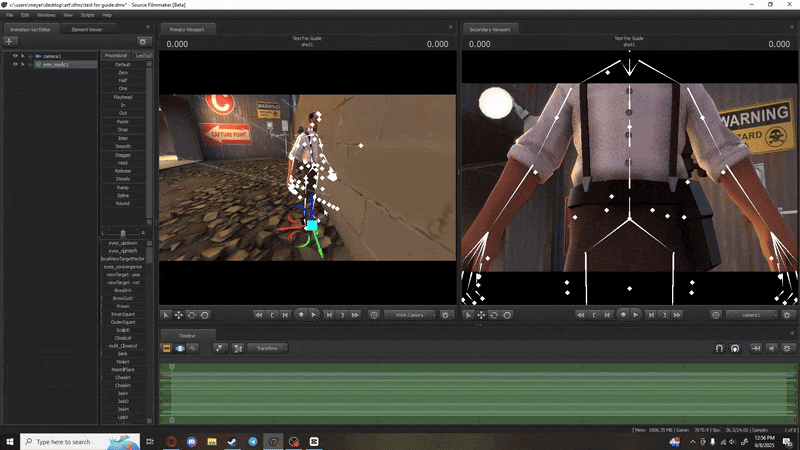800x450 pixels.
Task: Open secondary viewport gear settings
Action: [x=787, y=315]
